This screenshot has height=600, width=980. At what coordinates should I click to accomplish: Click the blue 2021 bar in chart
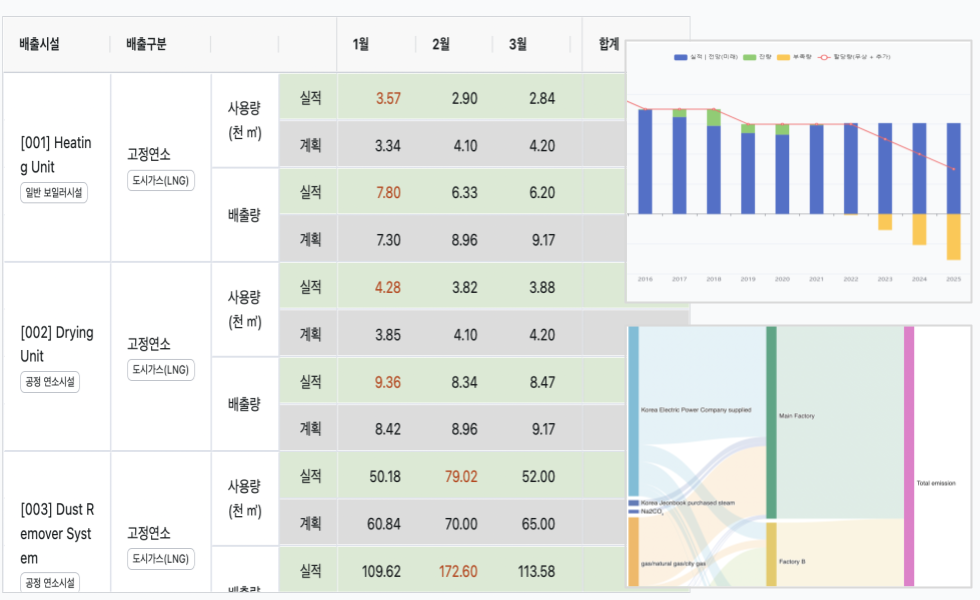pyautogui.click(x=816, y=169)
